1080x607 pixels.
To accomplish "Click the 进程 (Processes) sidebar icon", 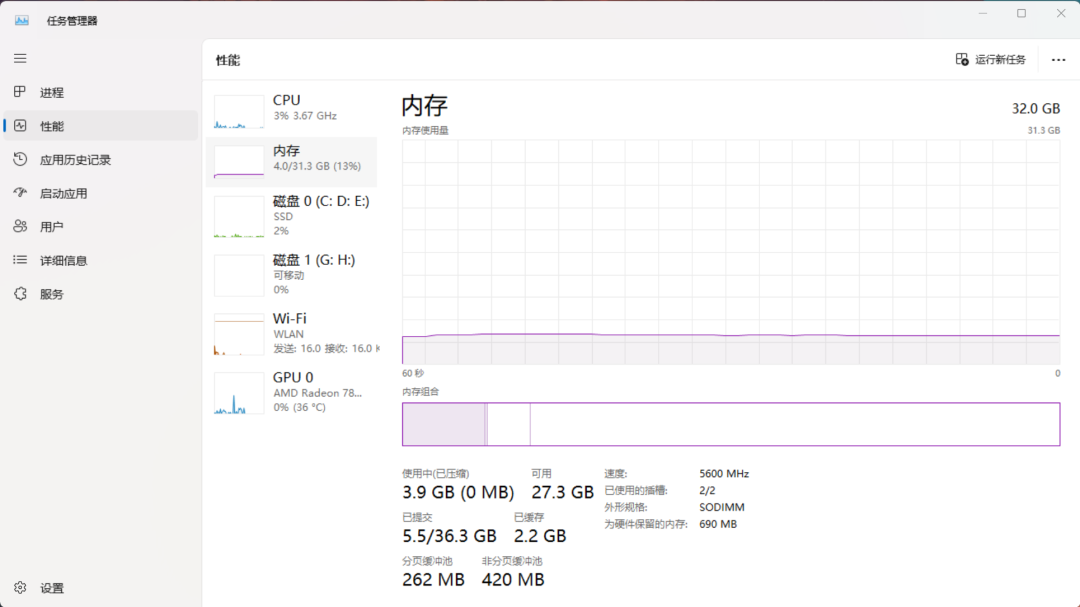I will point(20,92).
